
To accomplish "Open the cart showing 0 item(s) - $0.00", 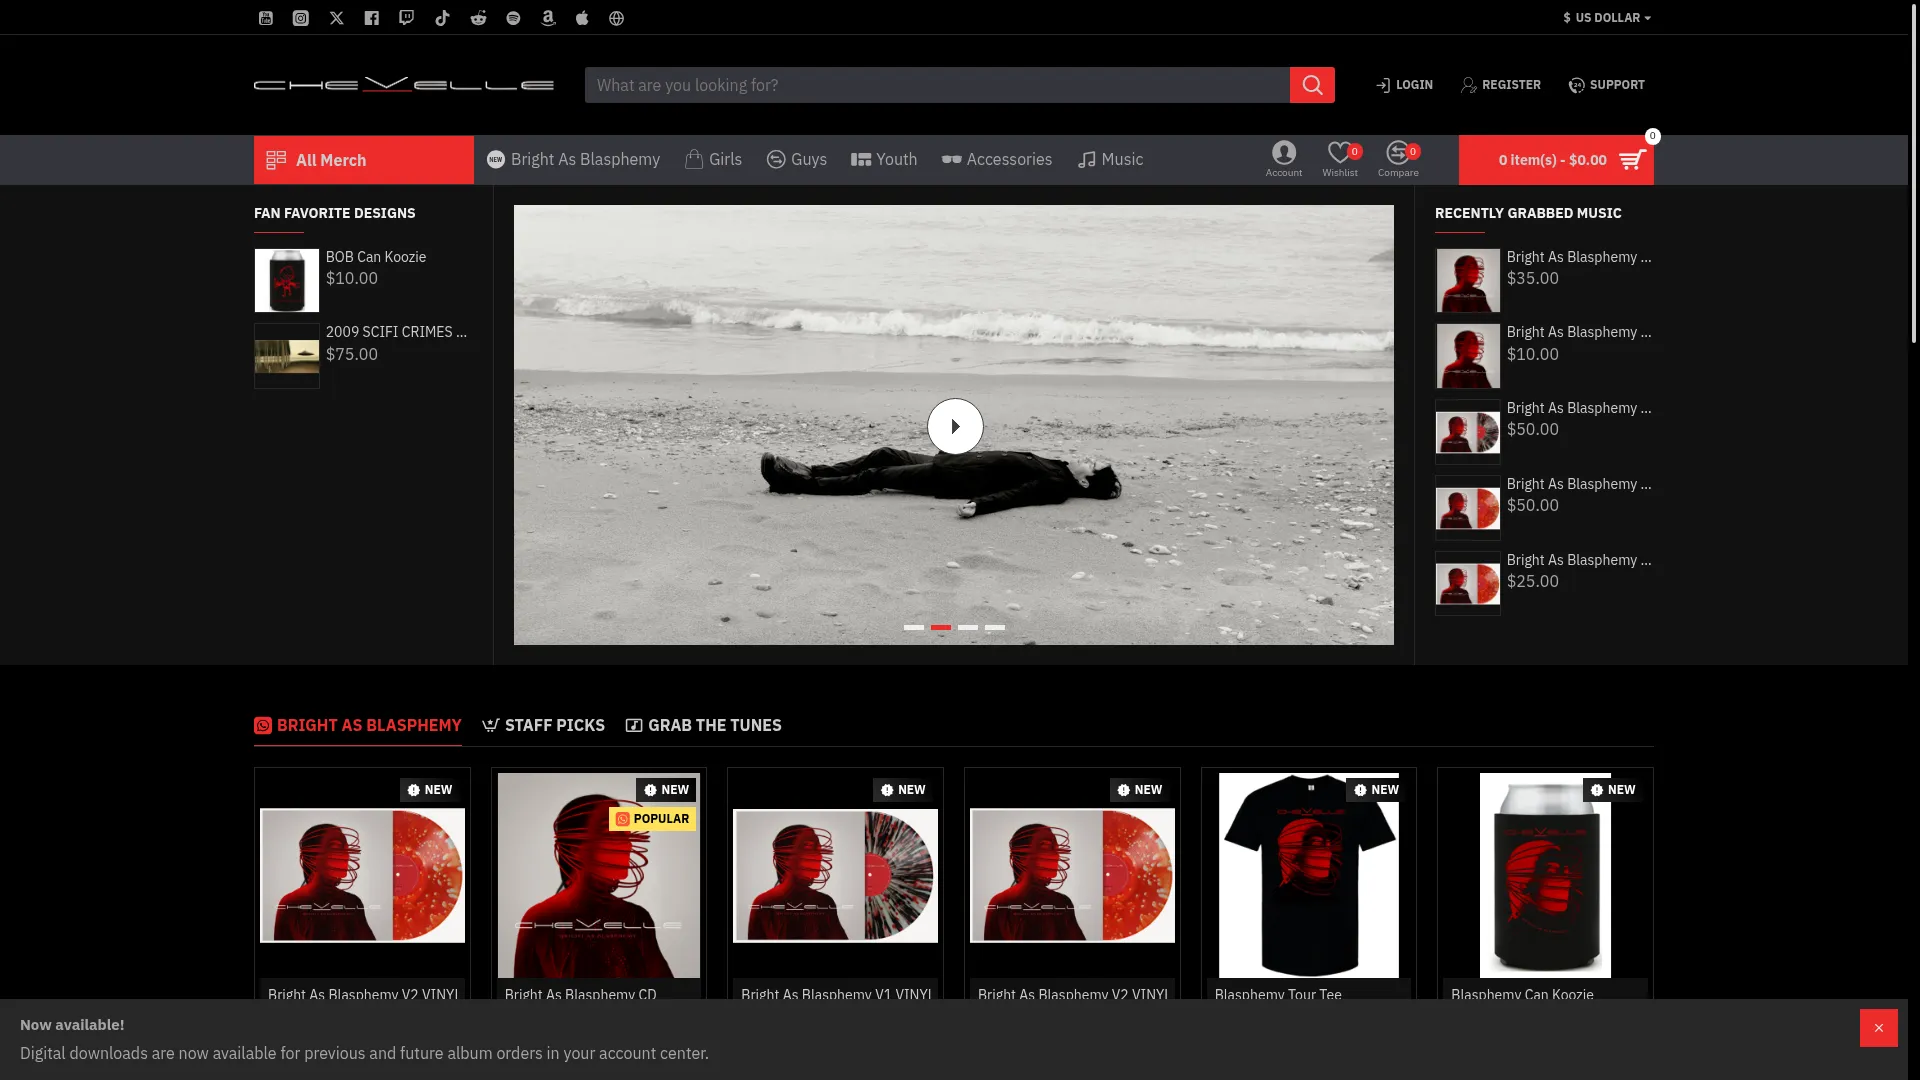I will pyautogui.click(x=1556, y=160).
